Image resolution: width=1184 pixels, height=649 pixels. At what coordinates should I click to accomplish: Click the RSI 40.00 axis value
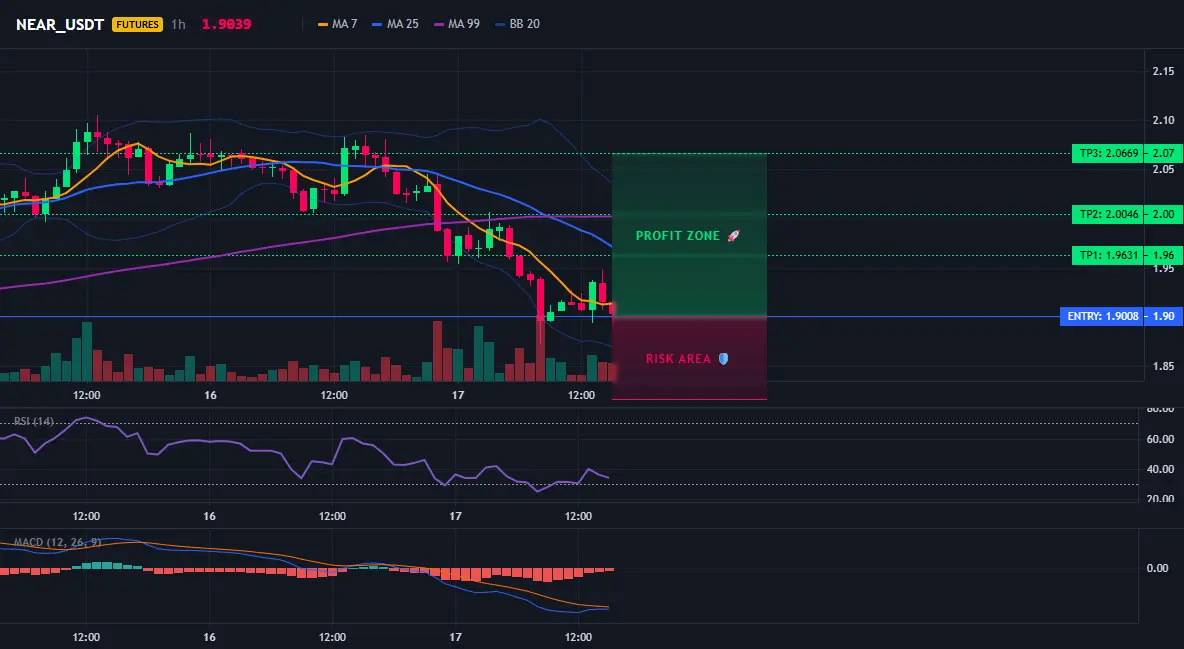point(1160,469)
